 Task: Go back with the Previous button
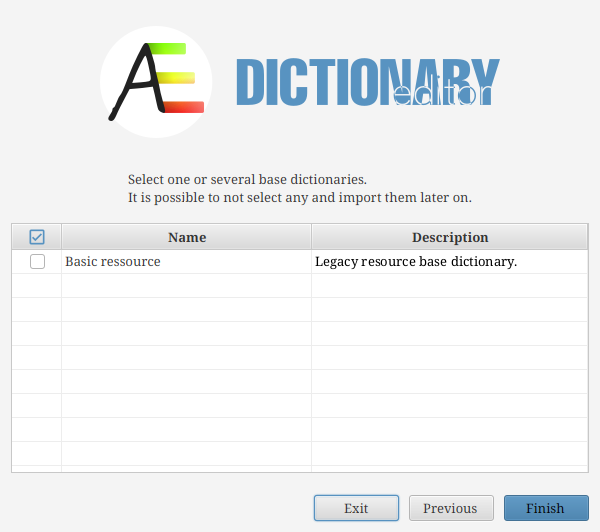[x=451, y=508]
